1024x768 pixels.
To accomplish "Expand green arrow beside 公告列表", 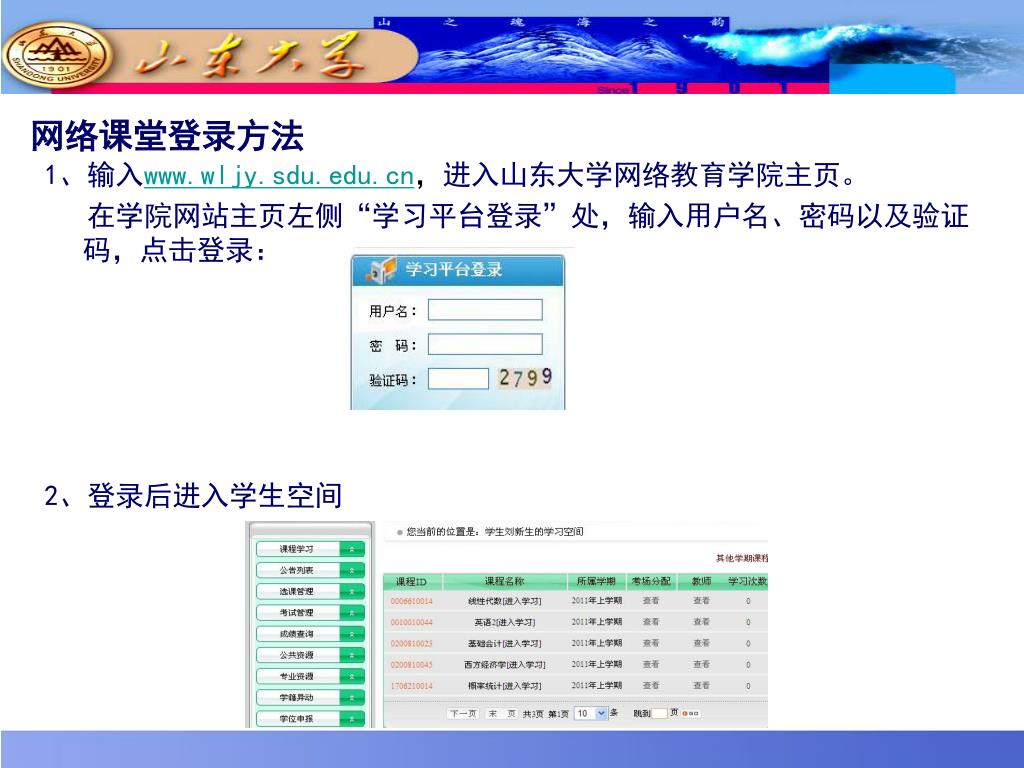I will pyautogui.click(x=352, y=570).
